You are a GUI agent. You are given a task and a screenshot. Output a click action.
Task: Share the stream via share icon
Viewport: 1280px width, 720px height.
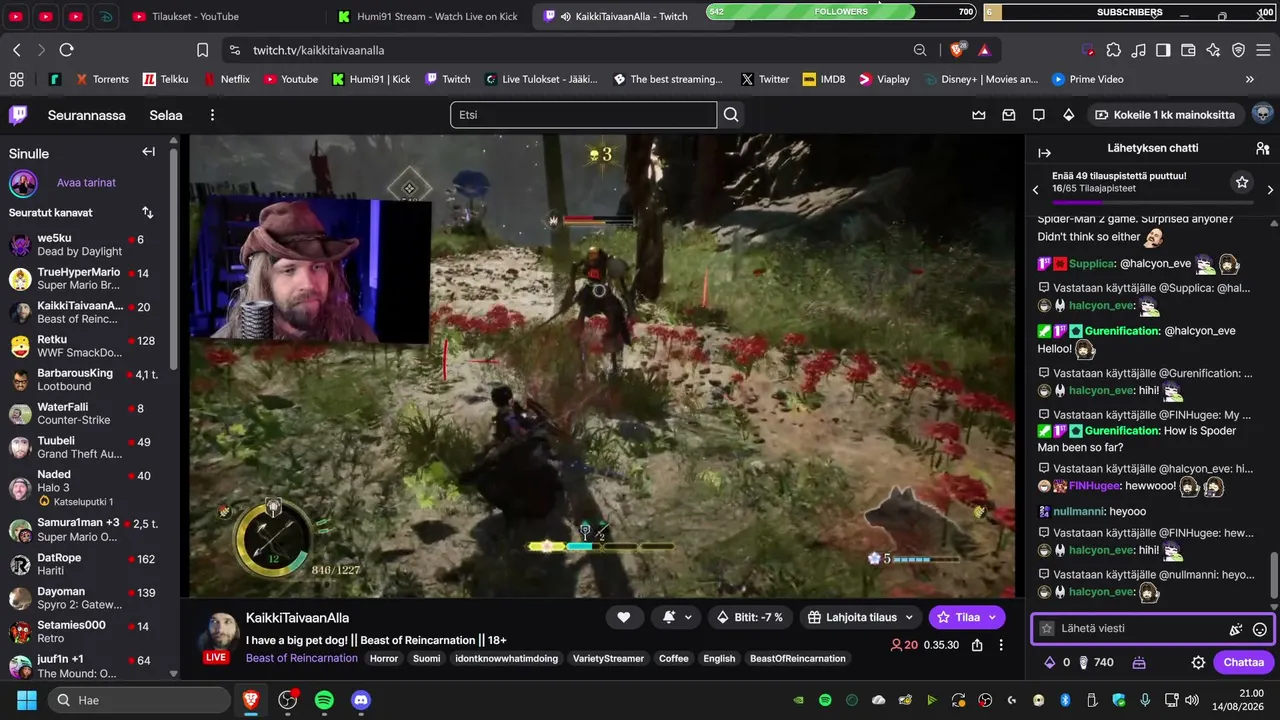coord(977,645)
